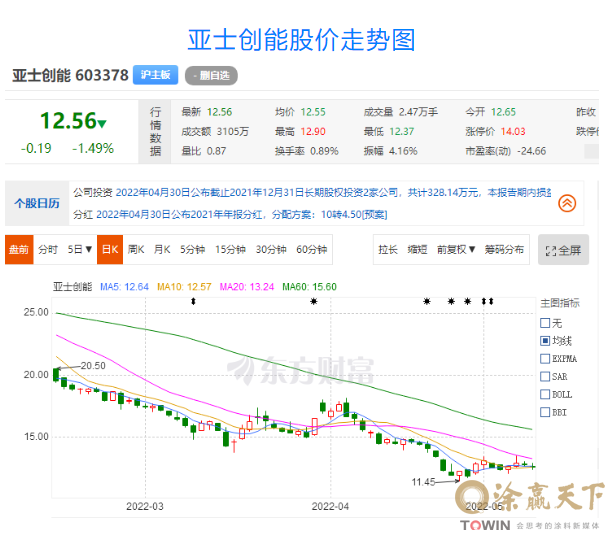
Task: Click the 11.45 low price label on chart
Action: tap(423, 482)
